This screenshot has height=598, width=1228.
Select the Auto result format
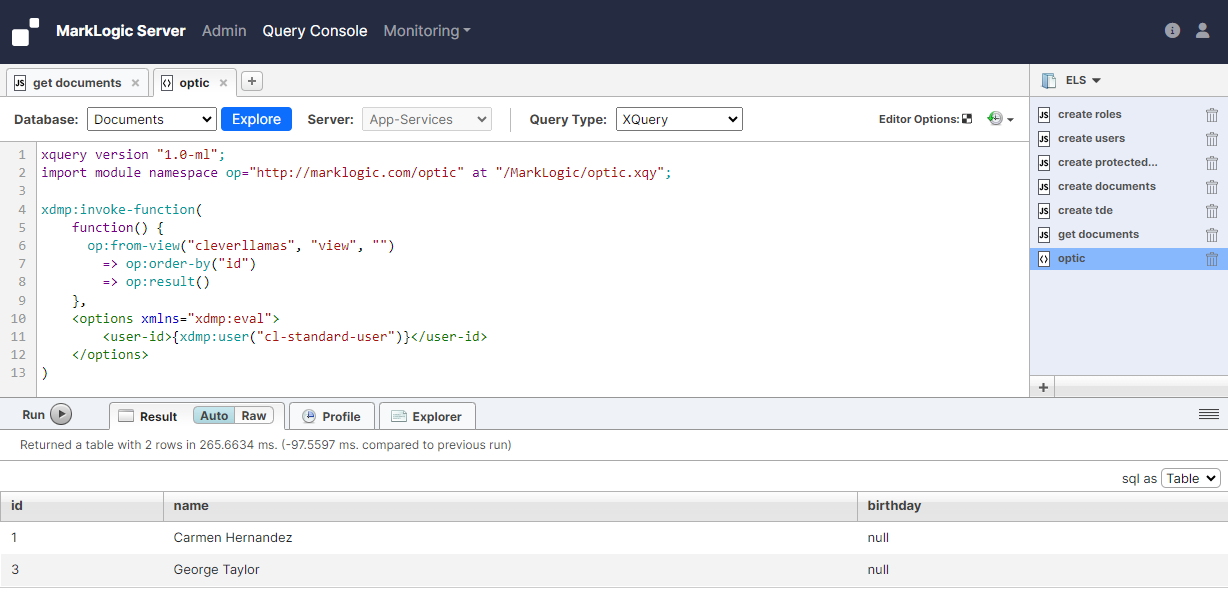point(215,414)
